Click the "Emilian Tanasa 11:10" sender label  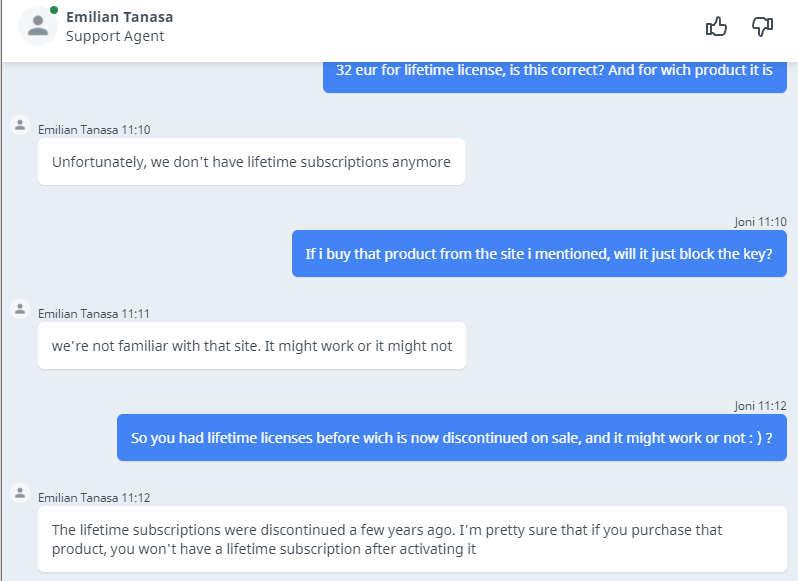click(x=94, y=130)
